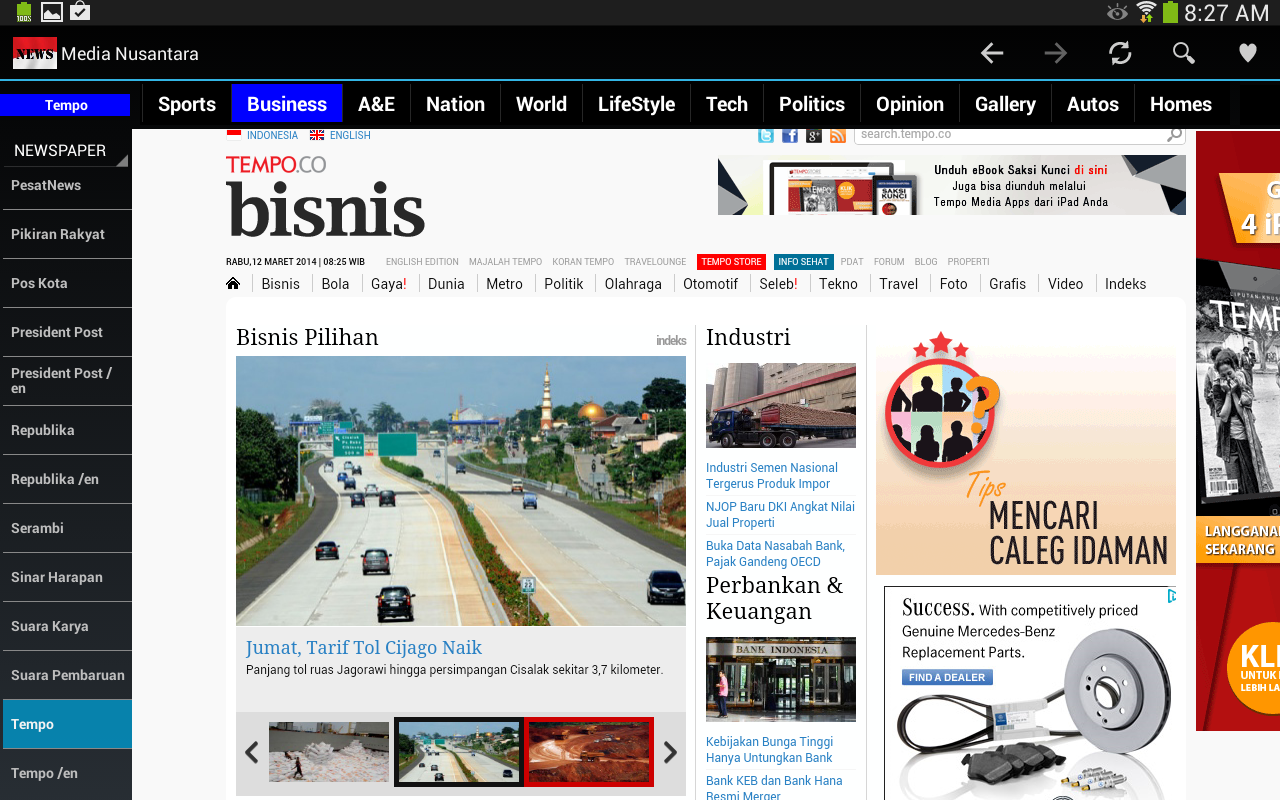The width and height of the screenshot is (1280, 800).
Task: Open the Gallery tab
Action: point(1005,104)
